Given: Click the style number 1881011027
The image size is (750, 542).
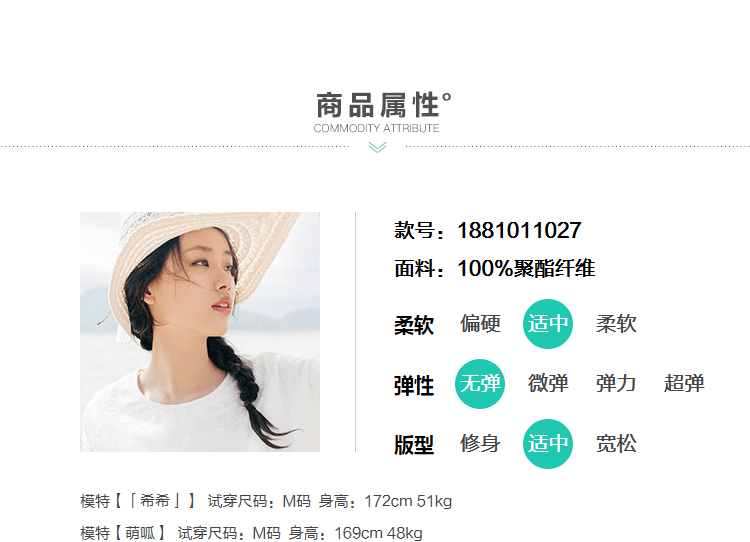Looking at the screenshot, I should [519, 231].
